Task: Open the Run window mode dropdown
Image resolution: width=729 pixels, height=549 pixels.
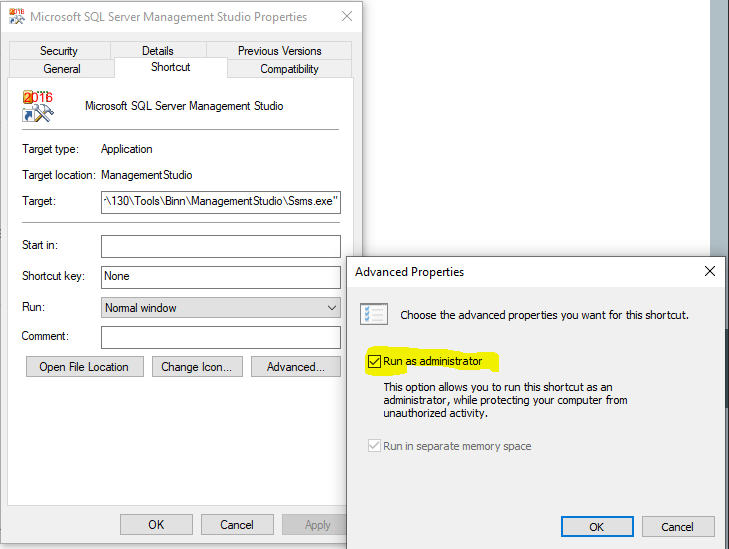Action: (x=221, y=308)
